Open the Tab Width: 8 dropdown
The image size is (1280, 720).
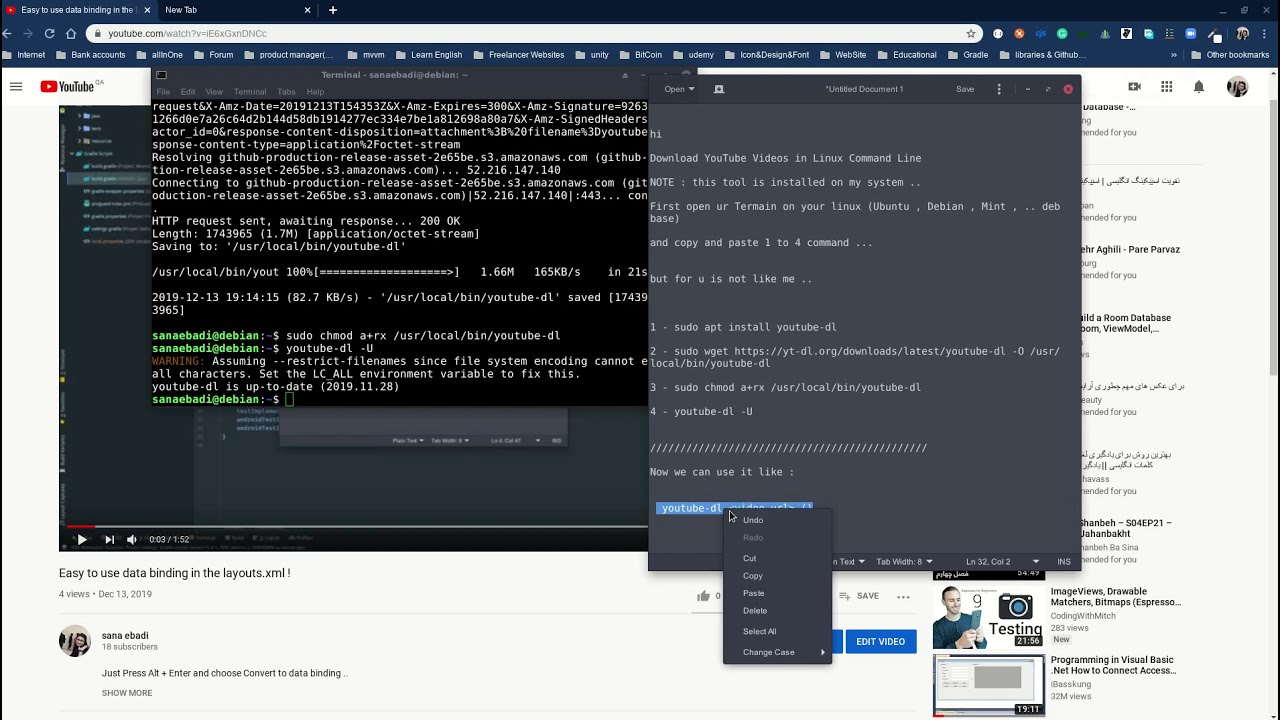coord(904,562)
